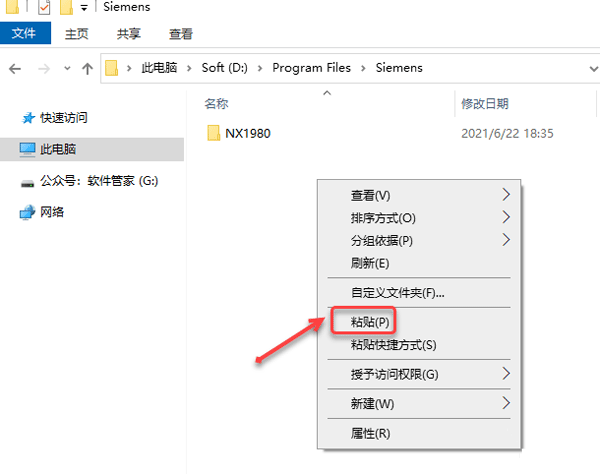Open the 新建(W) context submenu
The height and width of the screenshot is (474, 600).
[419, 403]
